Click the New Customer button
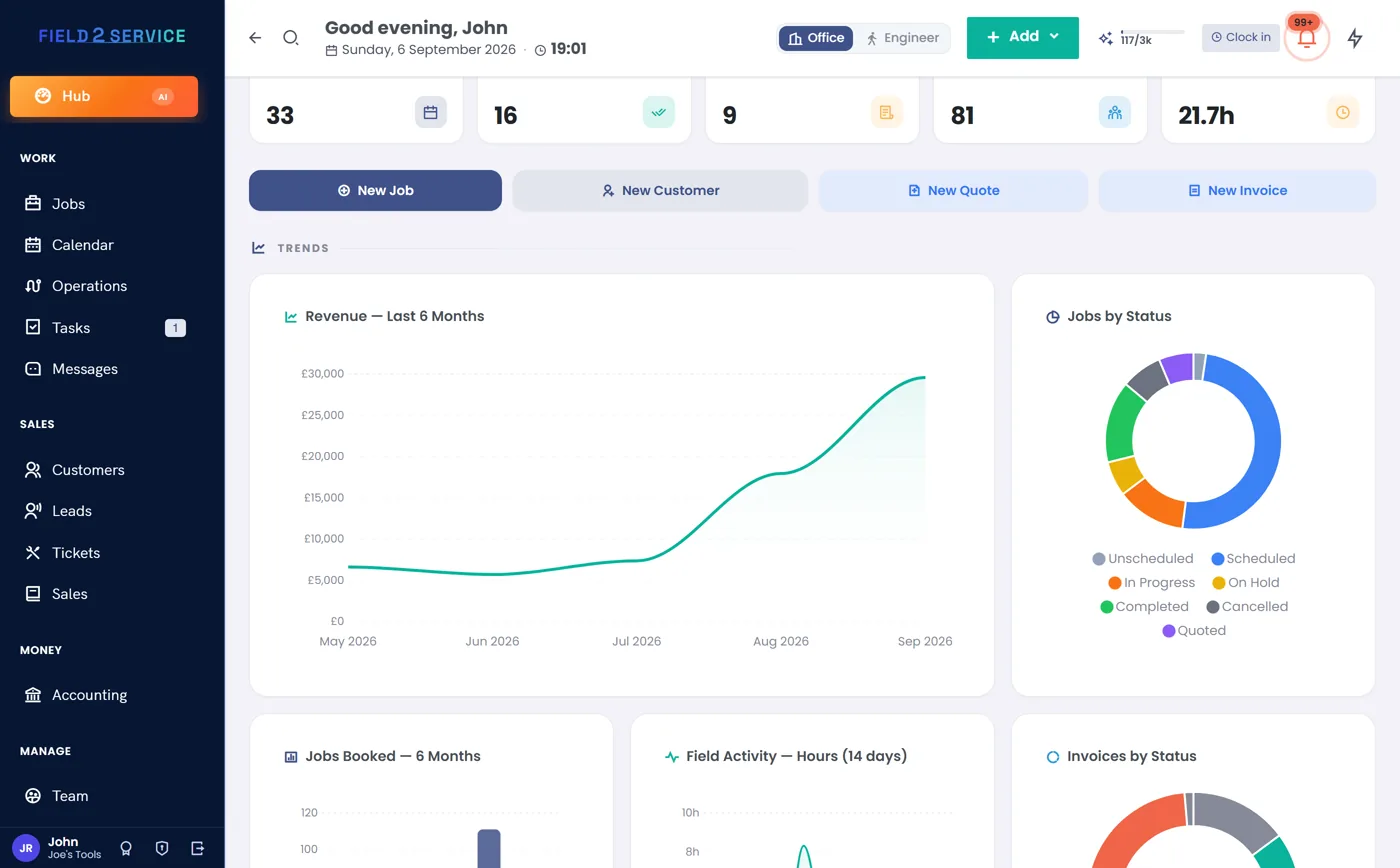The height and width of the screenshot is (868, 1400). pos(660,190)
